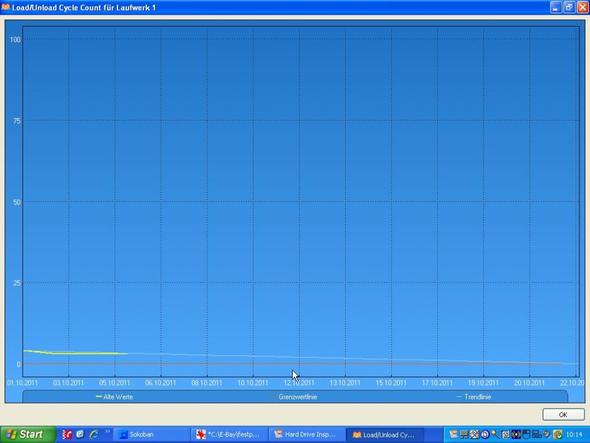Open the C:\E-Bay taskbar window
Screen dimensions: 590x443
coord(229,435)
